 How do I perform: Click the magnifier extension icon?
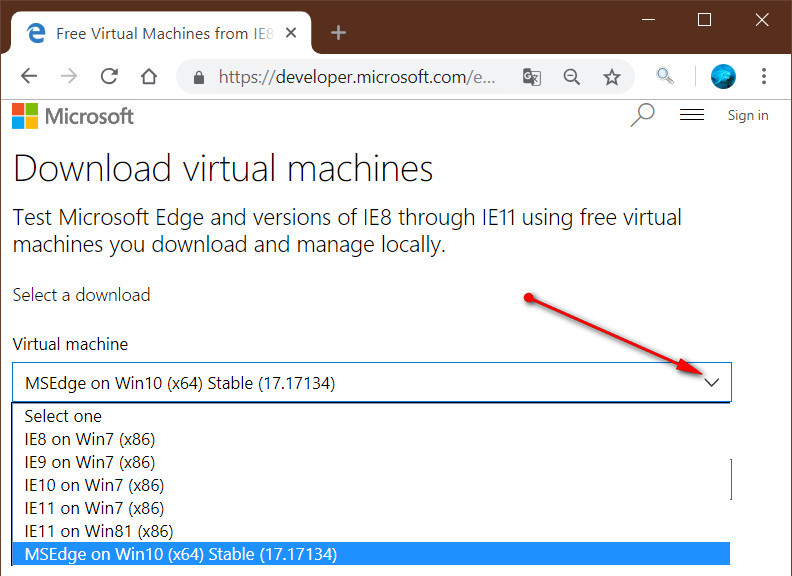[665, 76]
